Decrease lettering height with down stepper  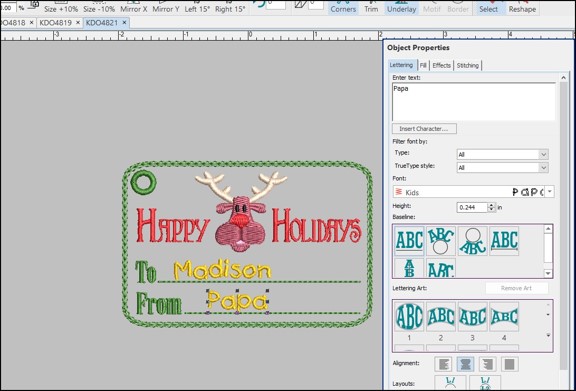(x=492, y=210)
